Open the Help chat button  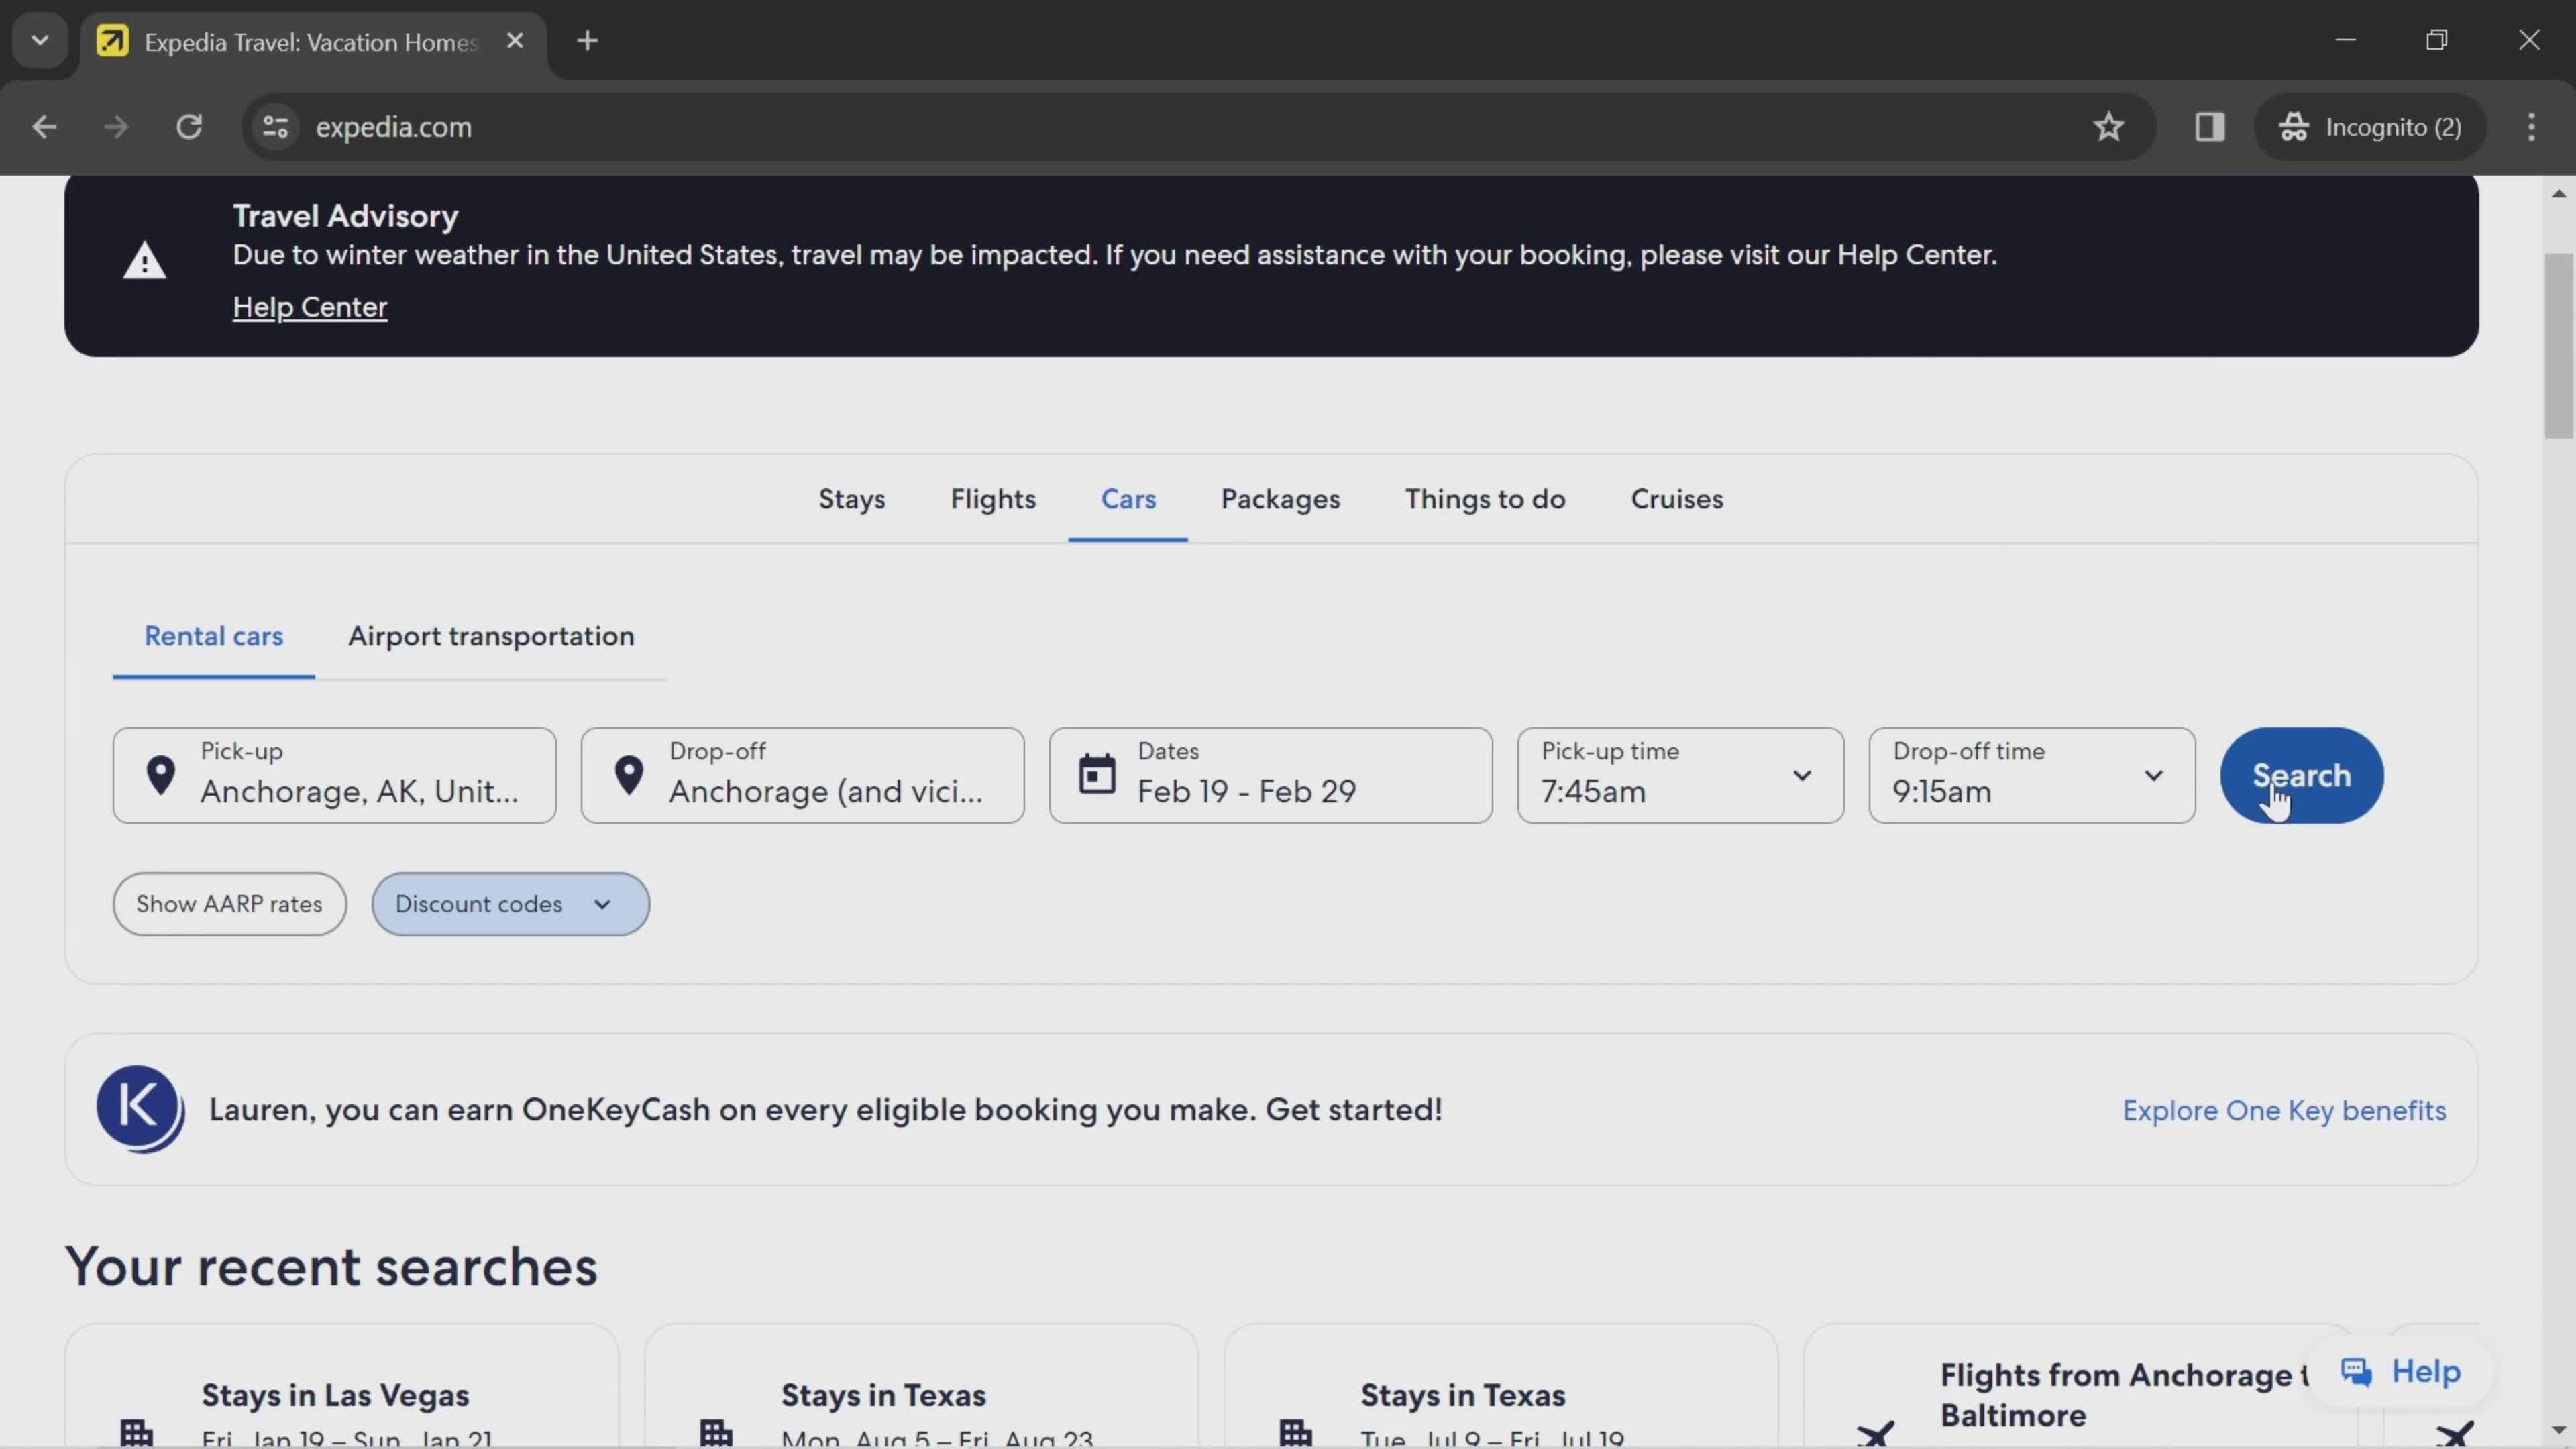[x=2400, y=1371]
